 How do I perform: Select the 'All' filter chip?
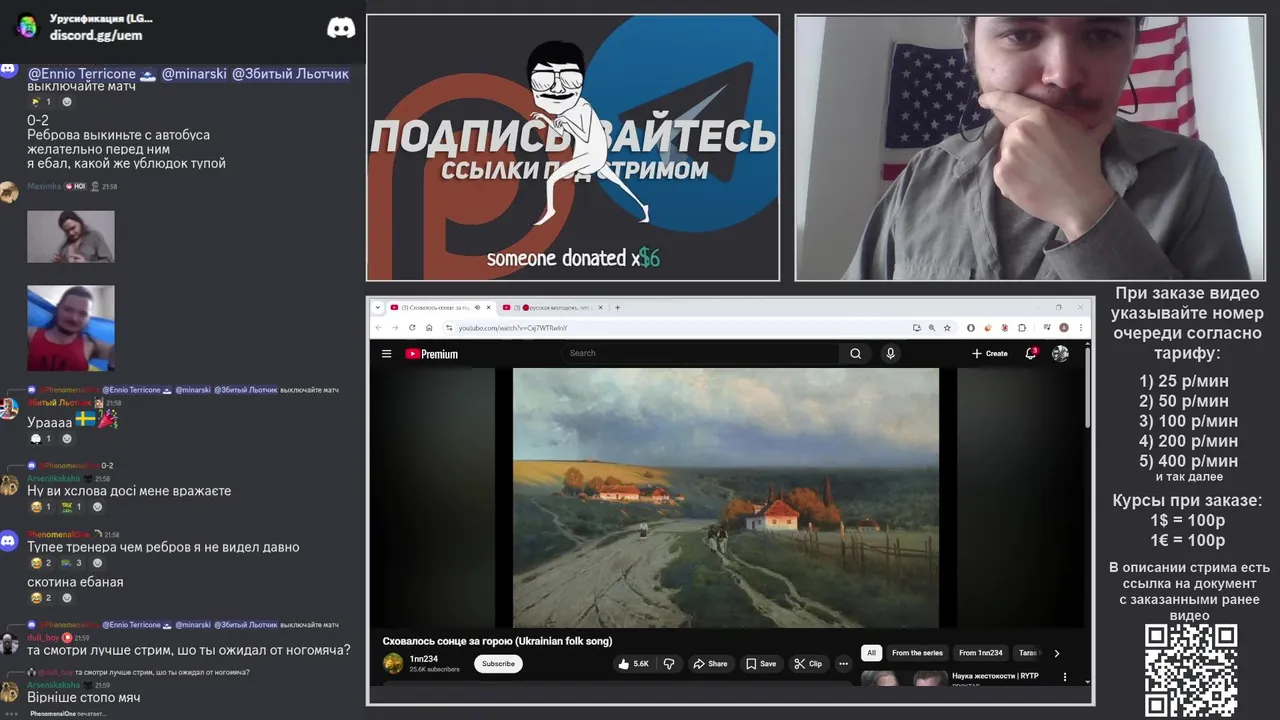pyautogui.click(x=871, y=653)
